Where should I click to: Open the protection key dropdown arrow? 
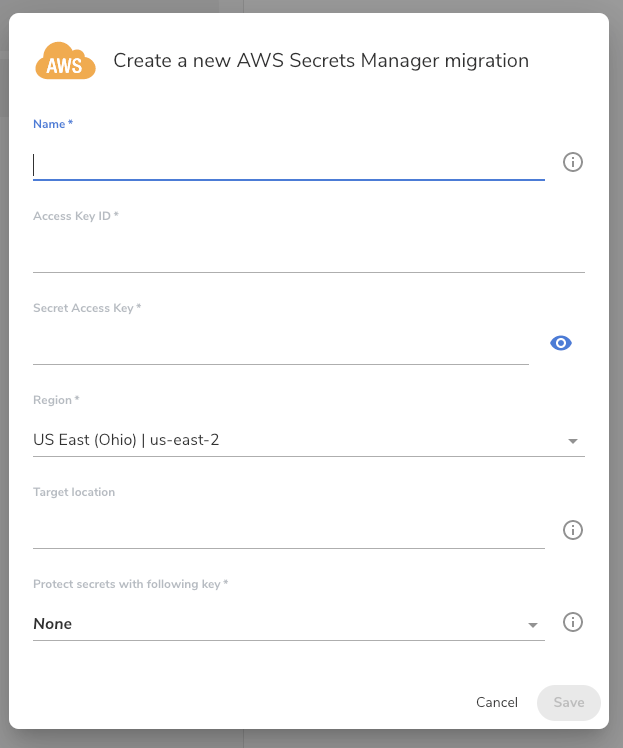(533, 625)
